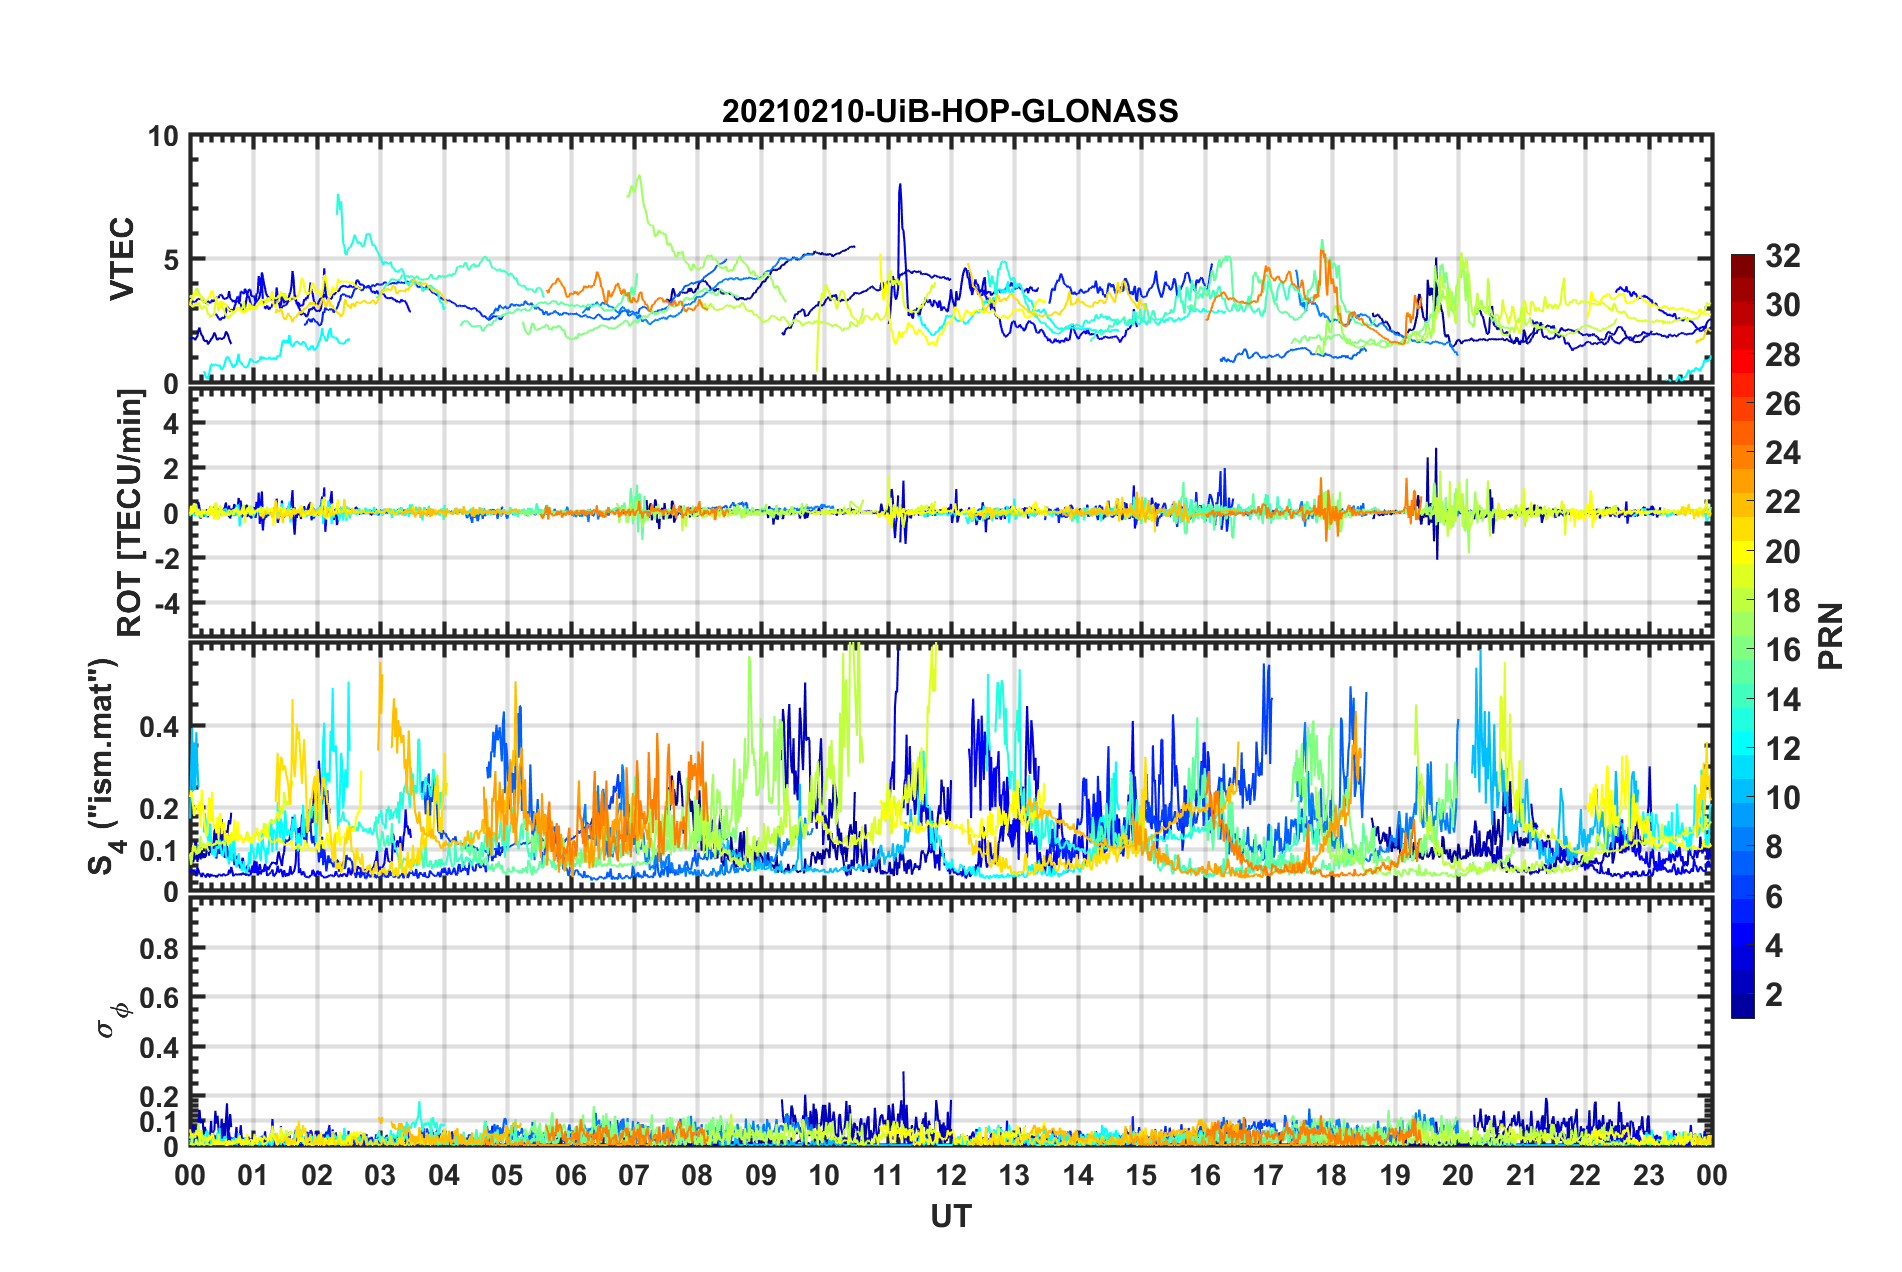Click colorbar tick label 24
The height and width of the screenshot is (1272, 1902).
tap(1782, 453)
